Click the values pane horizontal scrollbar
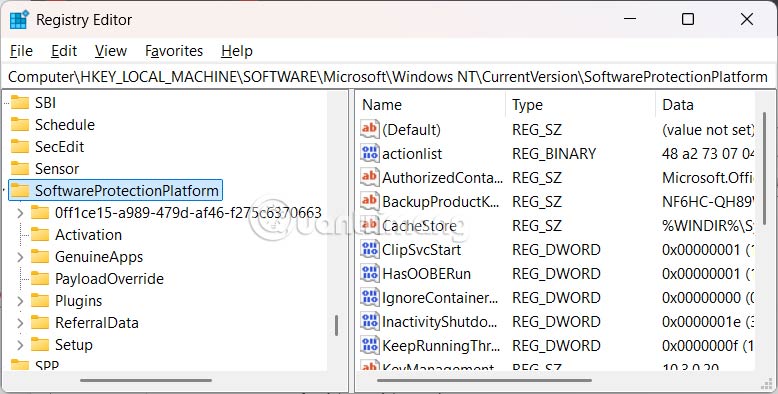Image resolution: width=778 pixels, height=394 pixels. point(484,381)
